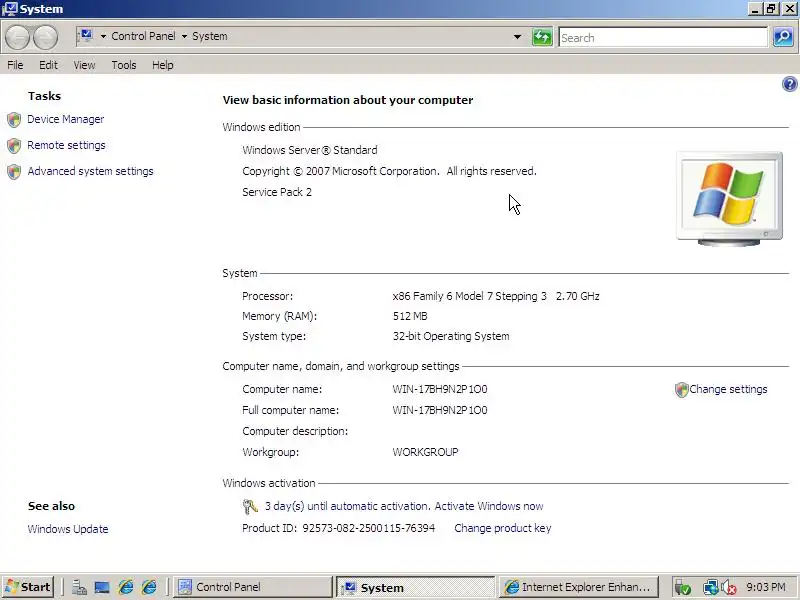
Task: Click the System breadcrumb in address bar
Action: (x=209, y=36)
